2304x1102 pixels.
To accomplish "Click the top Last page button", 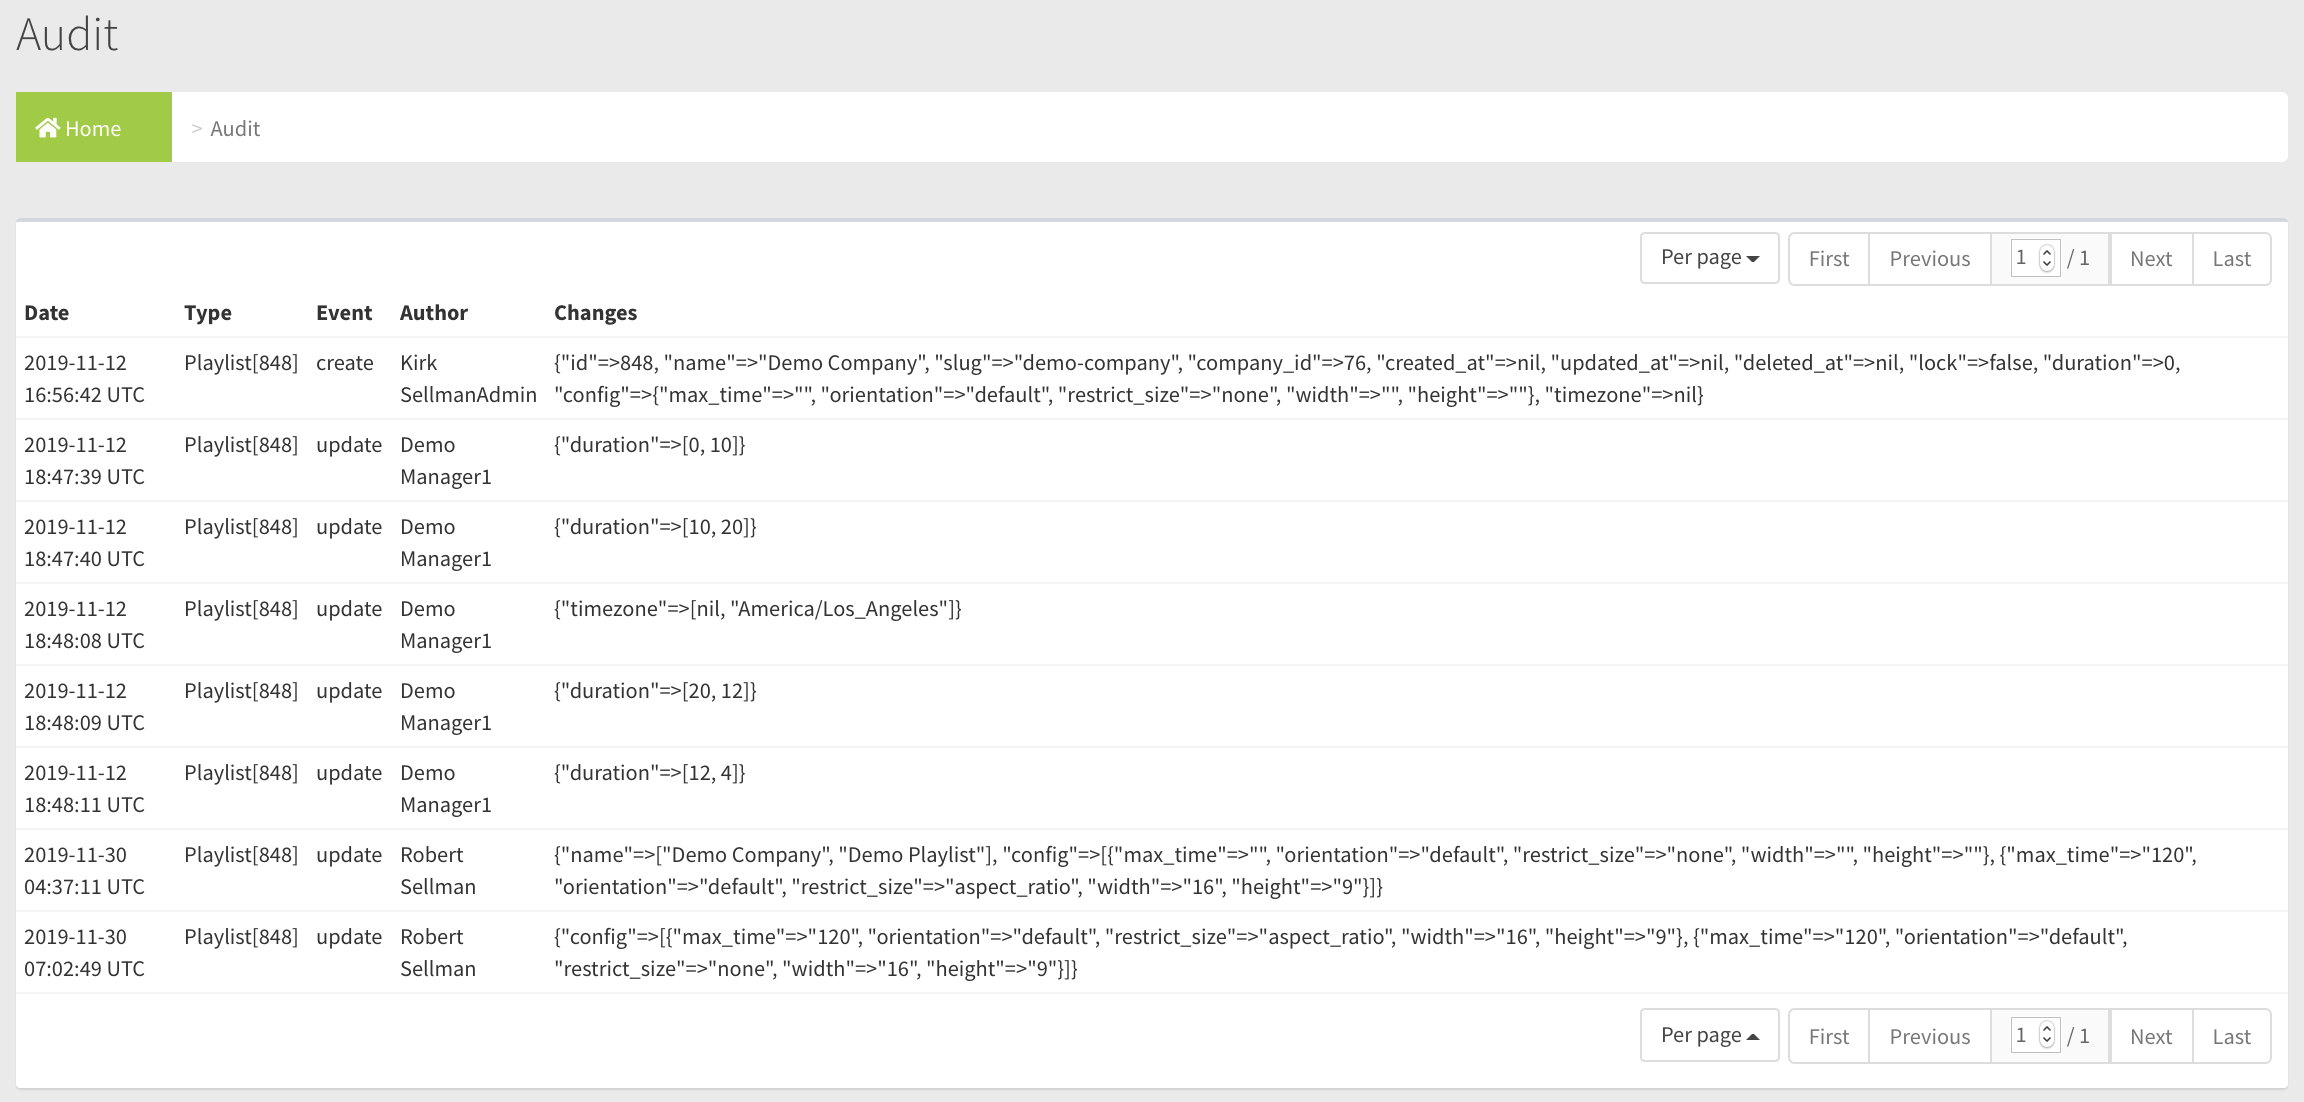I will [x=2231, y=259].
